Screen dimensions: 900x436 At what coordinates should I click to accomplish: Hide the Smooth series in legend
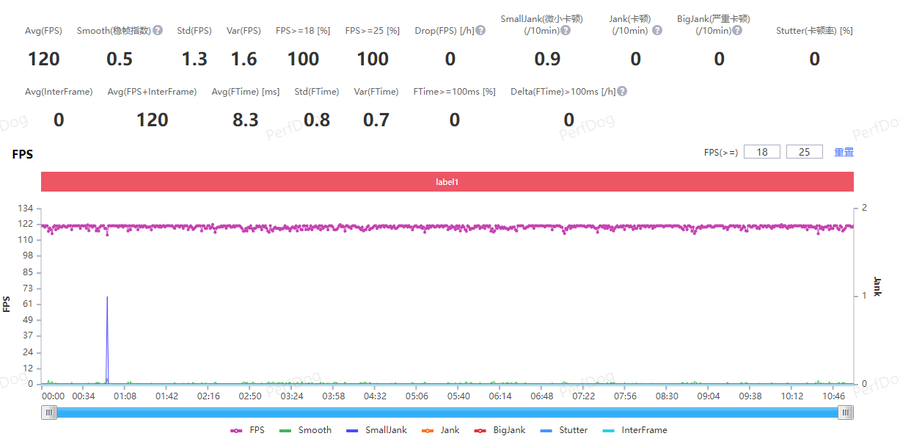pyautogui.click(x=306, y=429)
